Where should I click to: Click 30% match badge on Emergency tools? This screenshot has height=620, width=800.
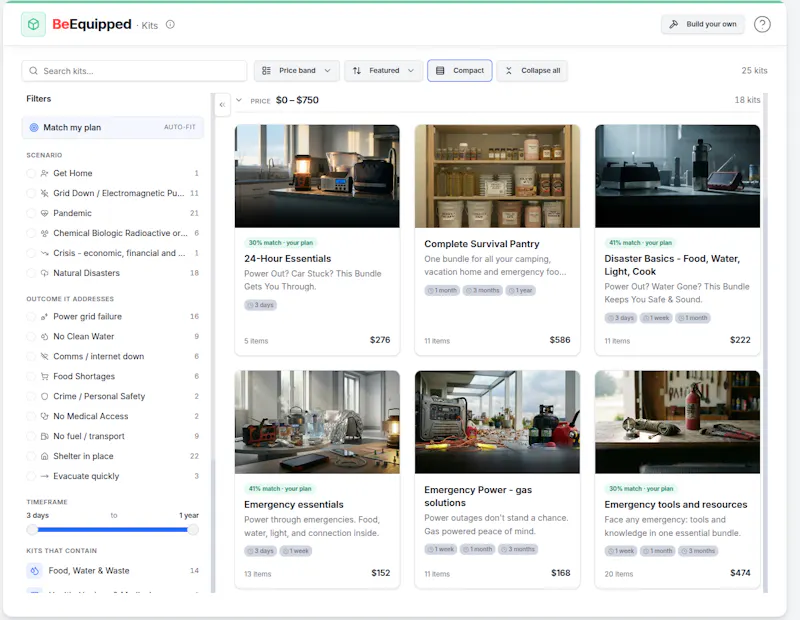pos(641,489)
